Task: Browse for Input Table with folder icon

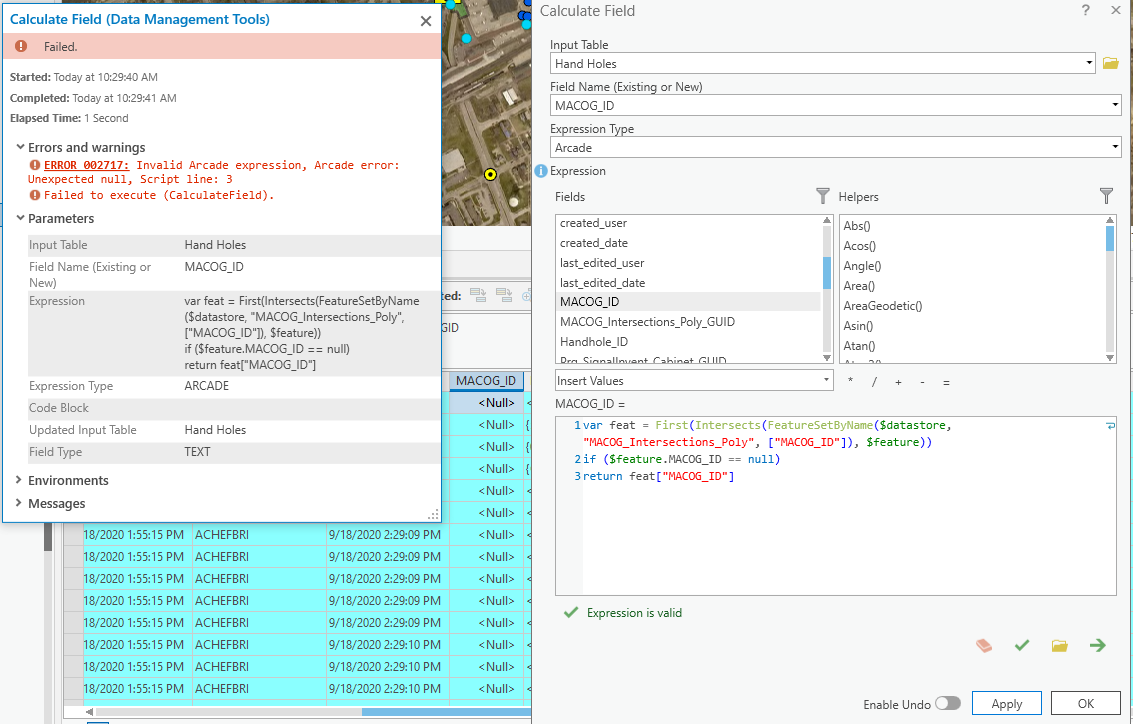Action: coord(1110,64)
